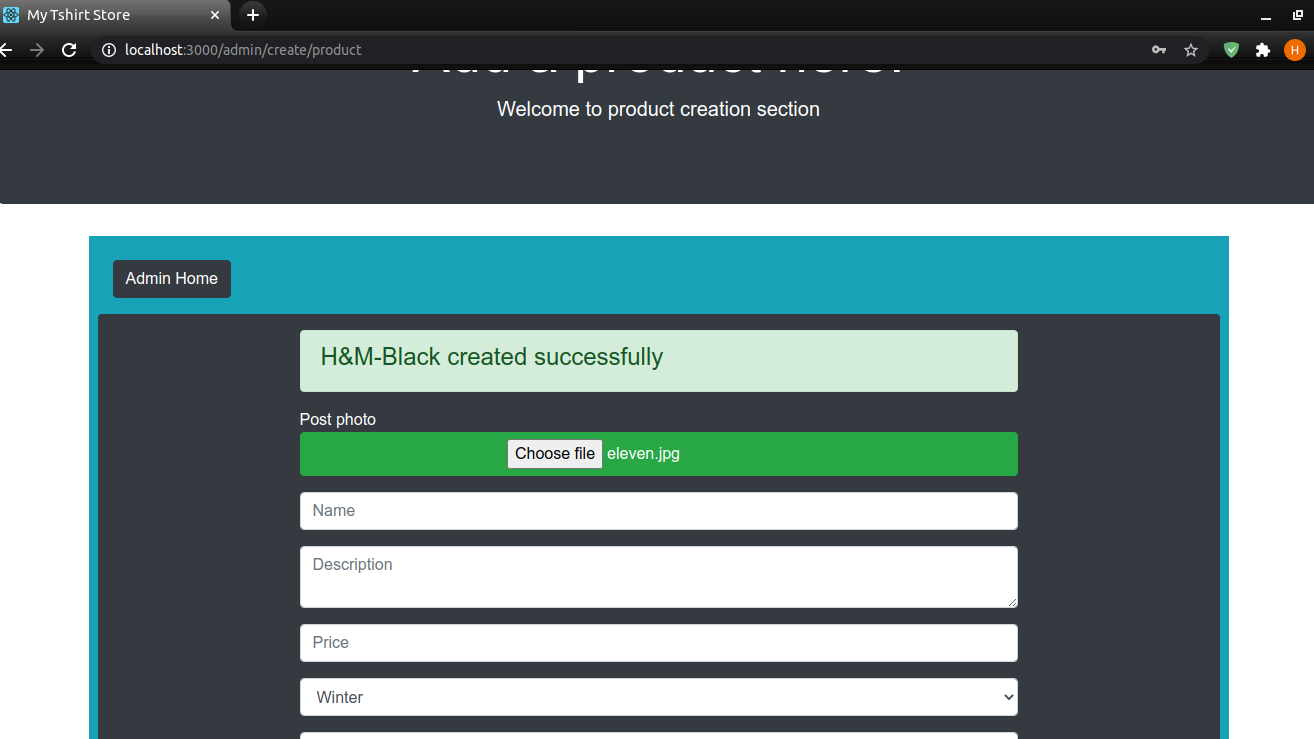The image size is (1314, 739).
Task: Click the Choose file button
Action: 555,454
